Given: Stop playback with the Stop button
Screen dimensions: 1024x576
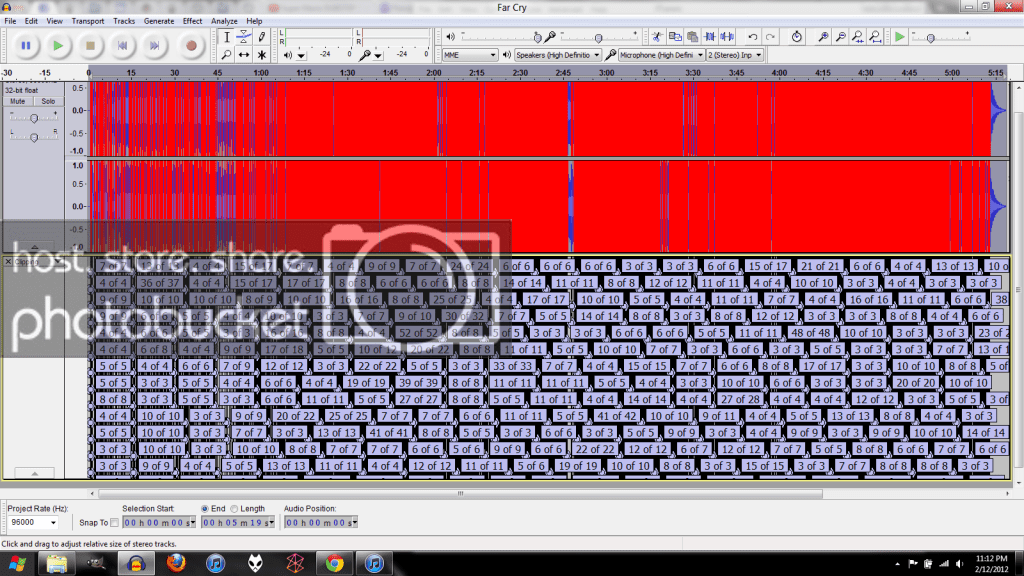Looking at the screenshot, I should pos(90,46).
